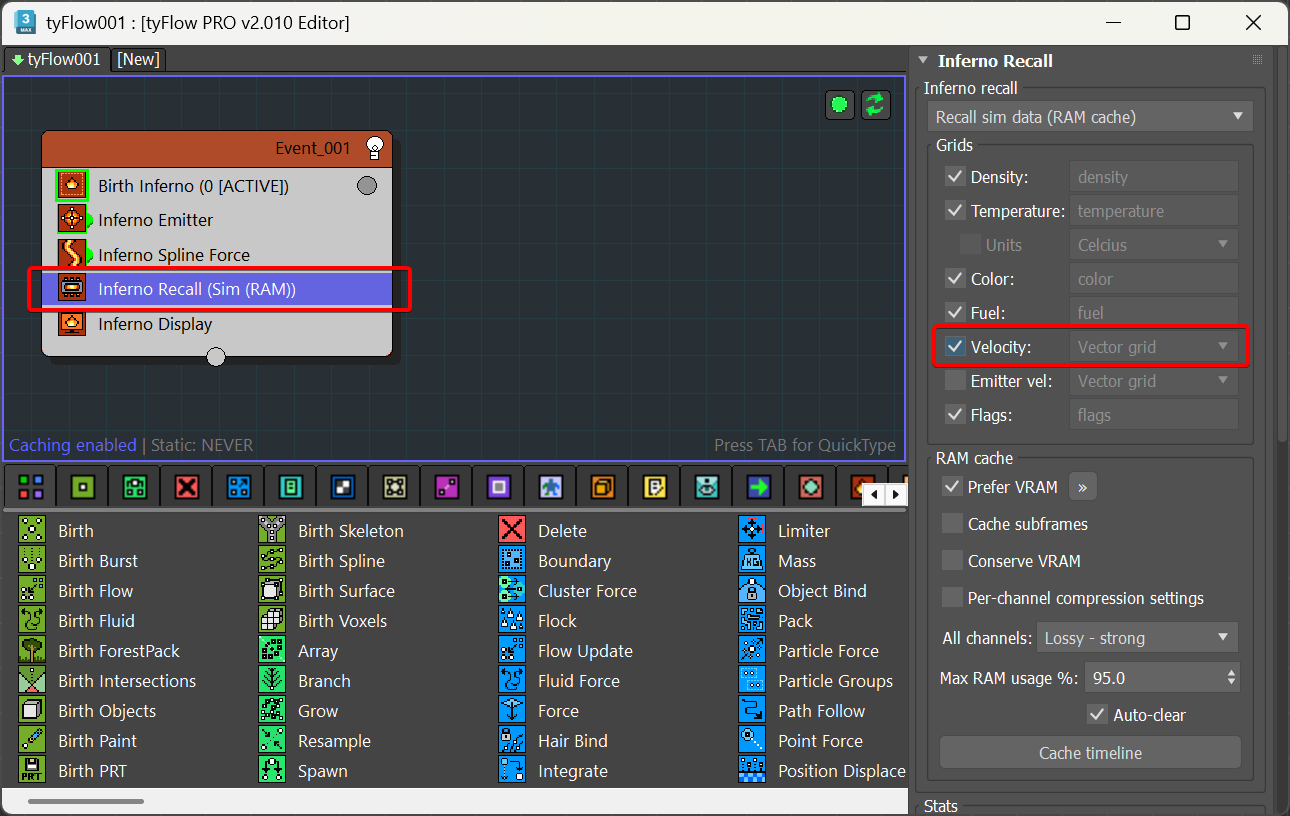Viewport: 1290px width, 816px height.
Task: Toggle the Flags grid checkbox
Action: pos(955,415)
